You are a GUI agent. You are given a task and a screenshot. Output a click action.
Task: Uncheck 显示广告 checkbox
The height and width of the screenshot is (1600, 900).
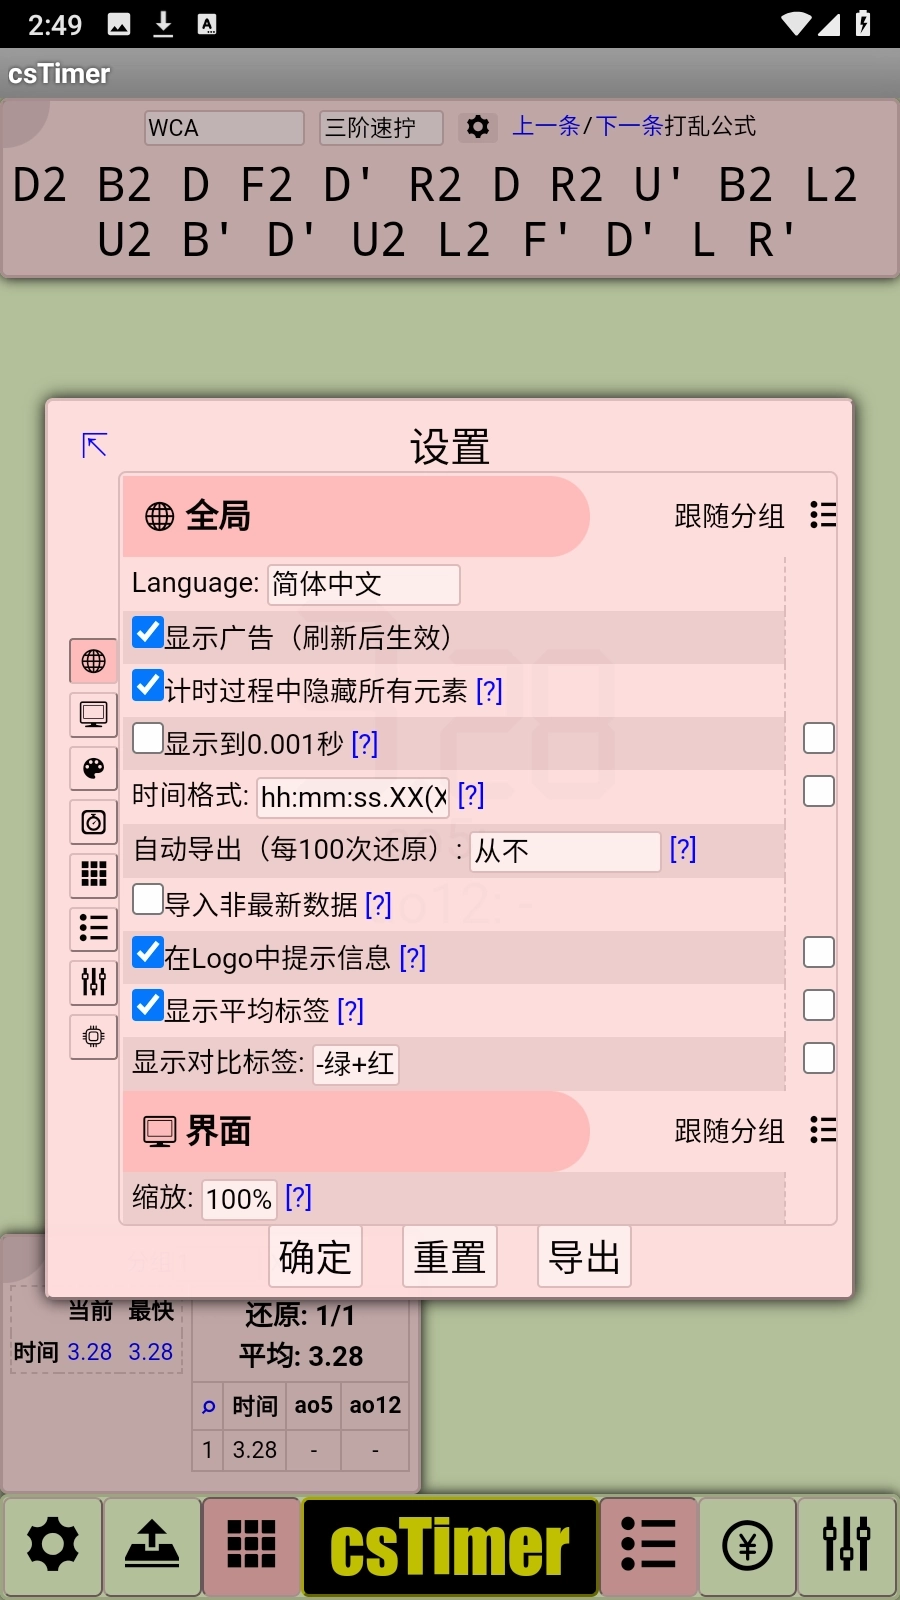tap(147, 632)
